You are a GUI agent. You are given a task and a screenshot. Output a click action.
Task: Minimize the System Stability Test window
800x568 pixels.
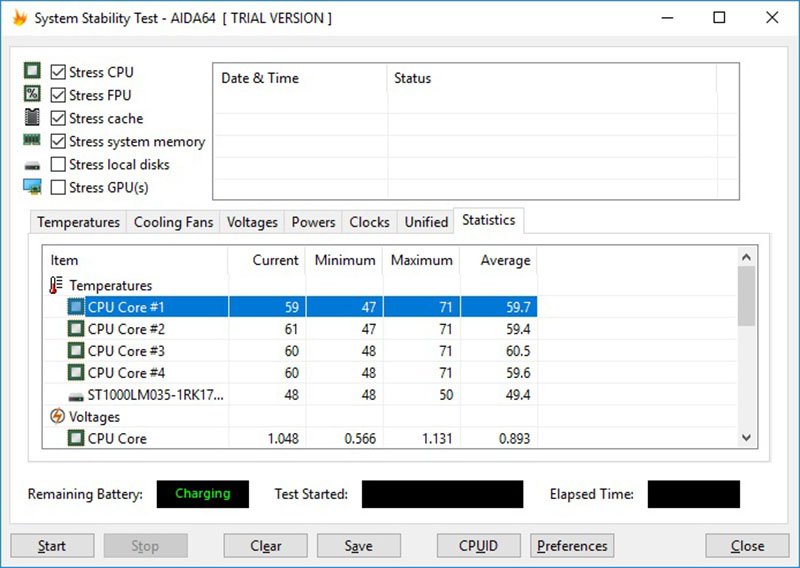[667, 18]
